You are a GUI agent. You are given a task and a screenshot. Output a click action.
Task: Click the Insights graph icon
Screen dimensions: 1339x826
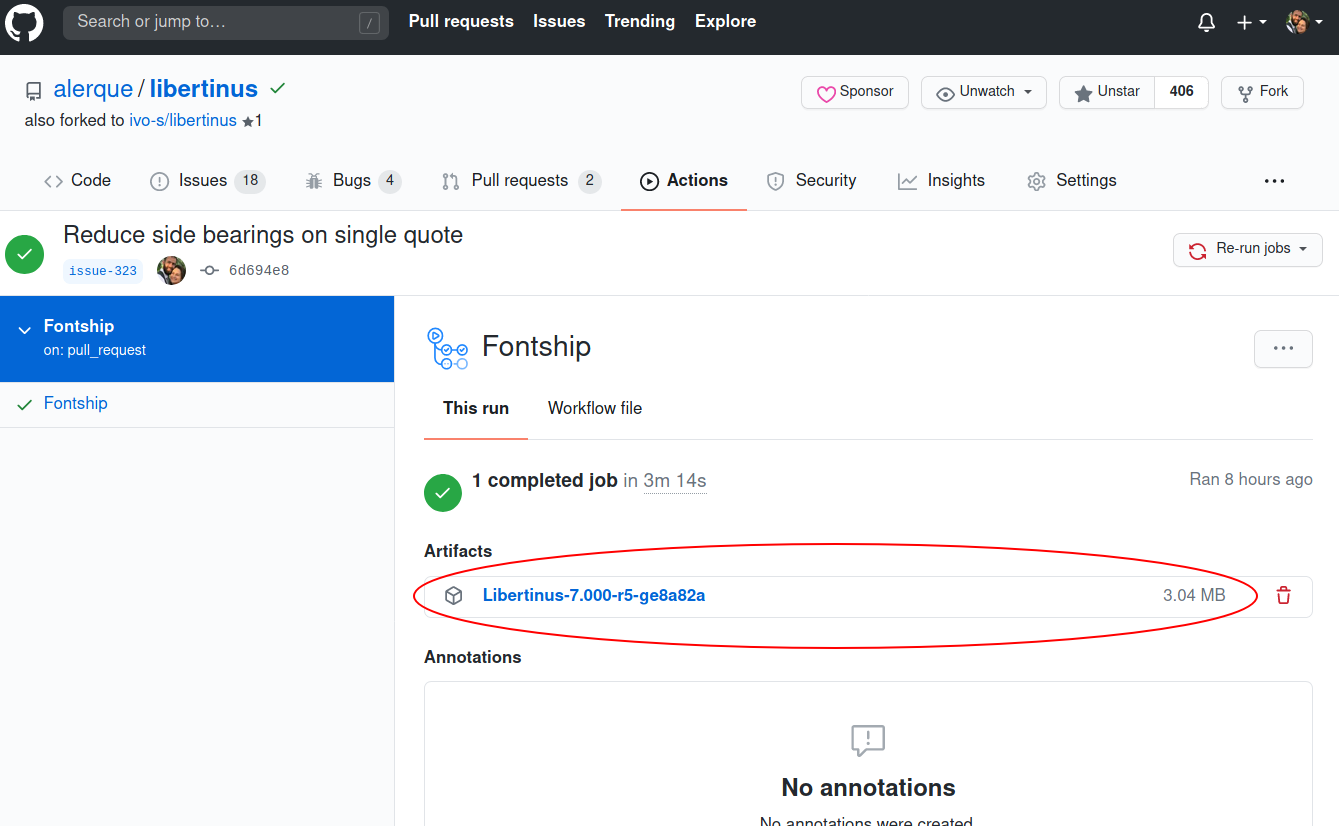[x=907, y=182]
